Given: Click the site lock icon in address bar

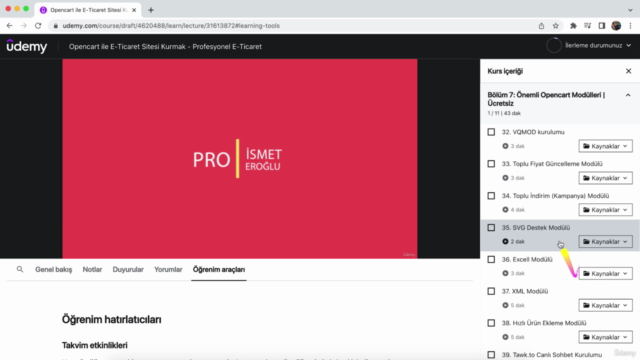Looking at the screenshot, I should tap(56, 26).
